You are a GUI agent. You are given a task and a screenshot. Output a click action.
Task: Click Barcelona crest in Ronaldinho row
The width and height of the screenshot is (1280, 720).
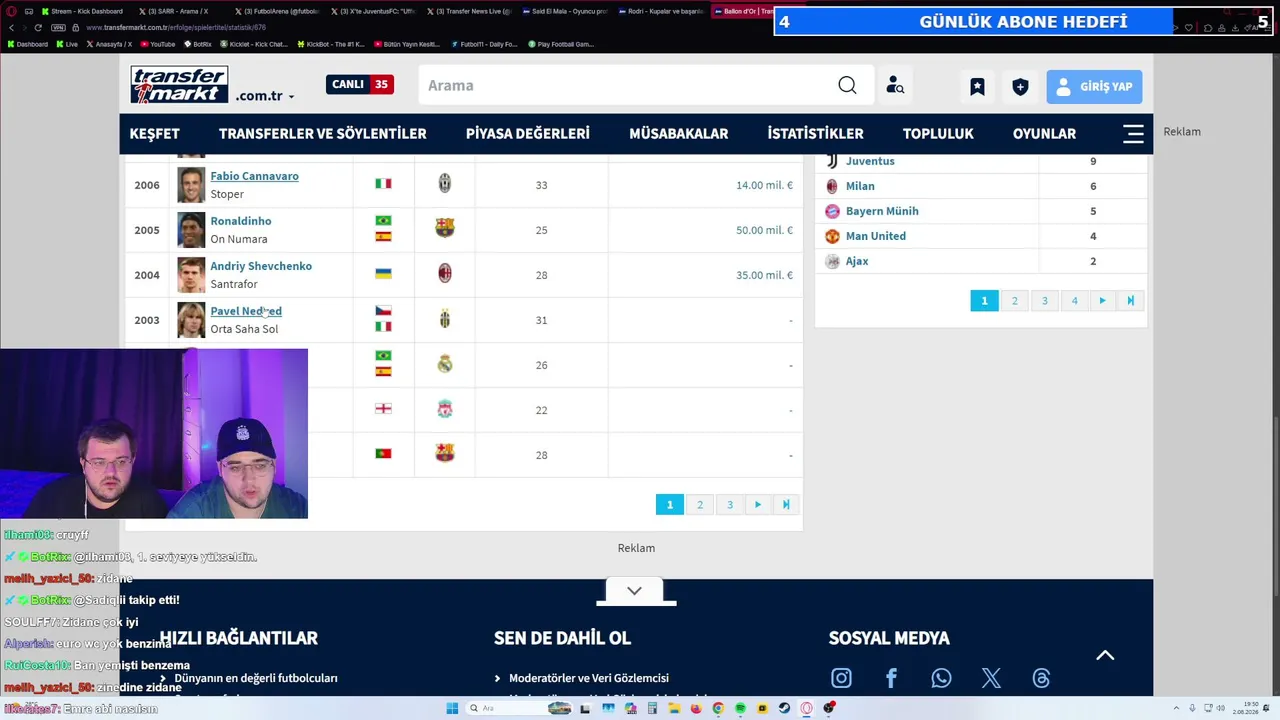pyautogui.click(x=445, y=229)
